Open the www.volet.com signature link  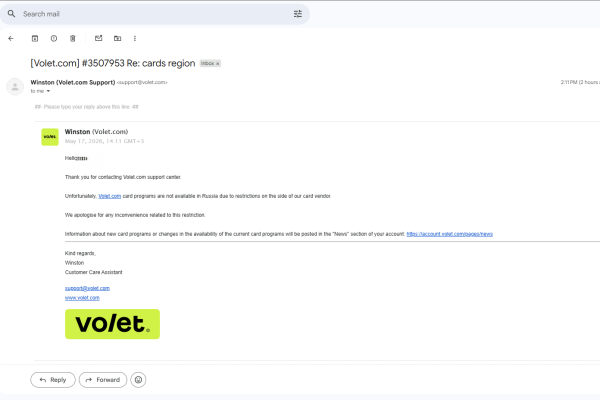pyautogui.click(x=82, y=298)
